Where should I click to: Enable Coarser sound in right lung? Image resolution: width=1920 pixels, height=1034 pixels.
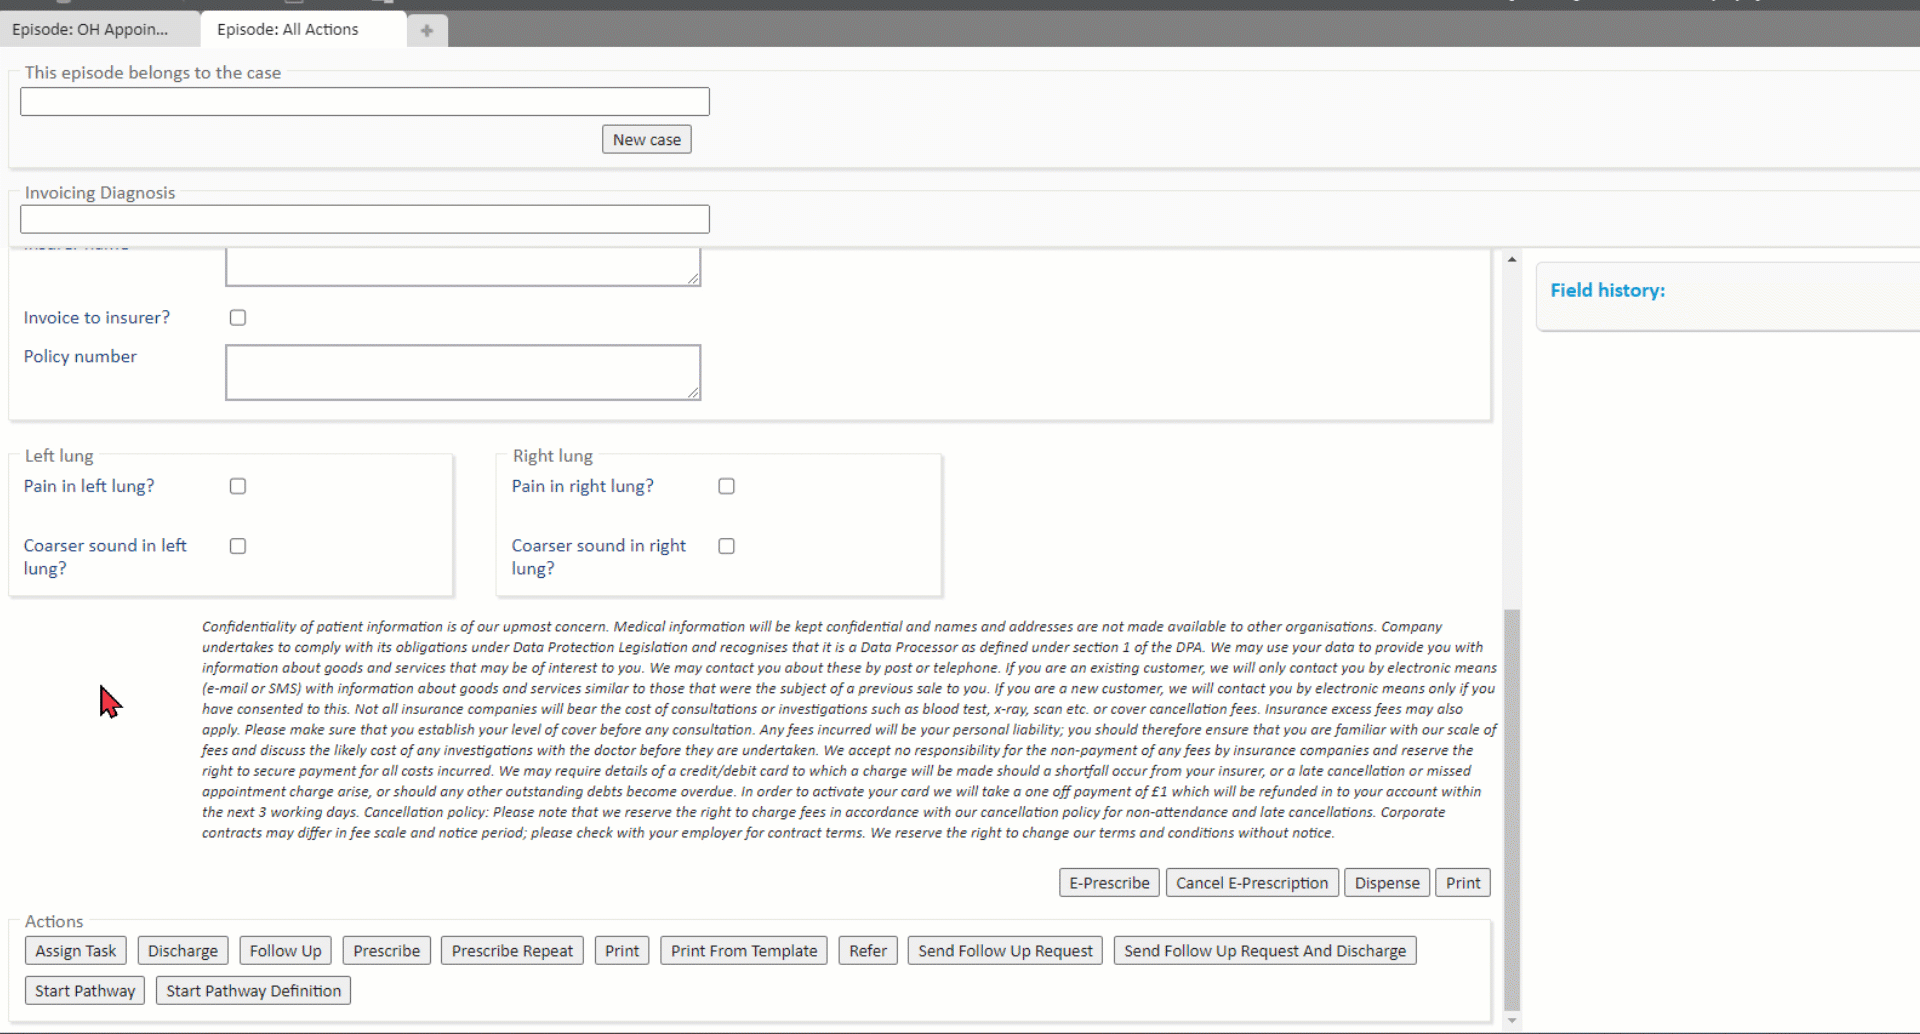[726, 546]
